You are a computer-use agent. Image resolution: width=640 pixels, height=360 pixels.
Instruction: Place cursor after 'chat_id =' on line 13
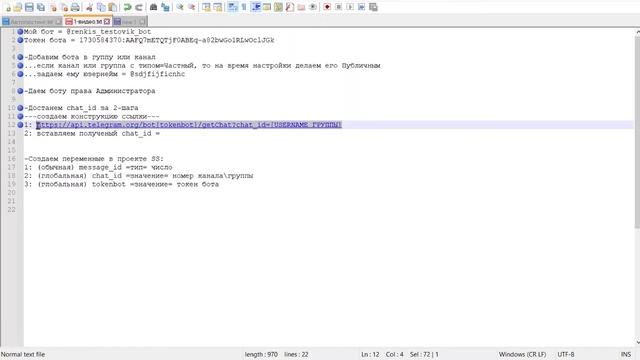[161, 133]
